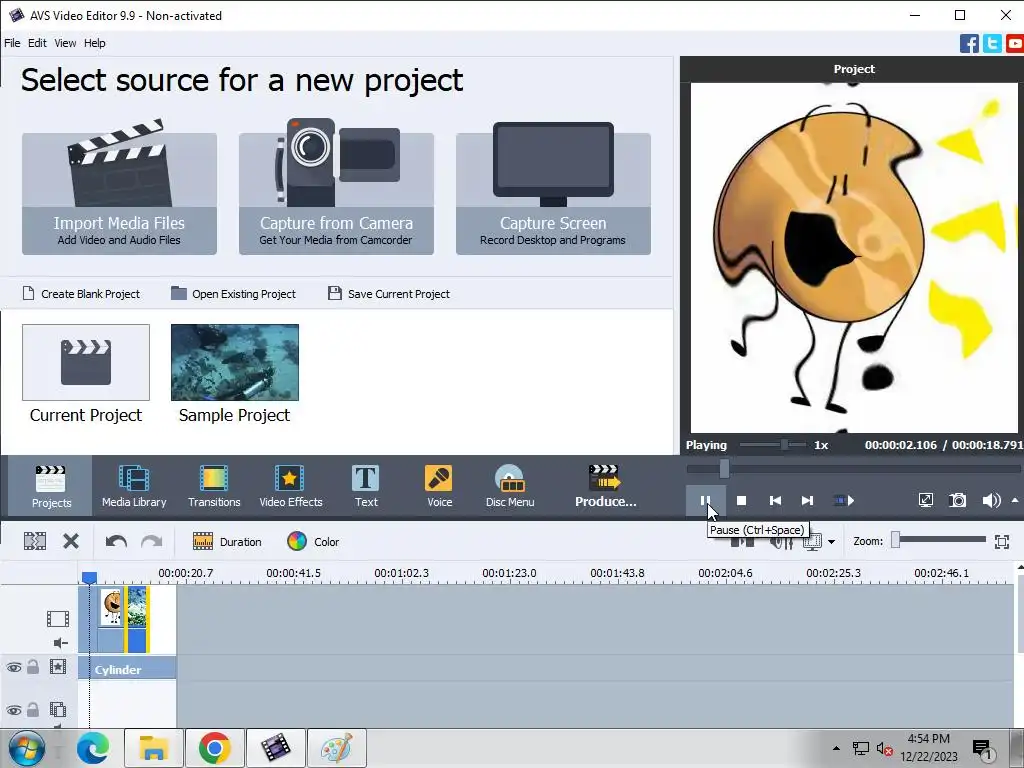Open the Text tab
Screen dimensions: 1024x768
point(366,487)
